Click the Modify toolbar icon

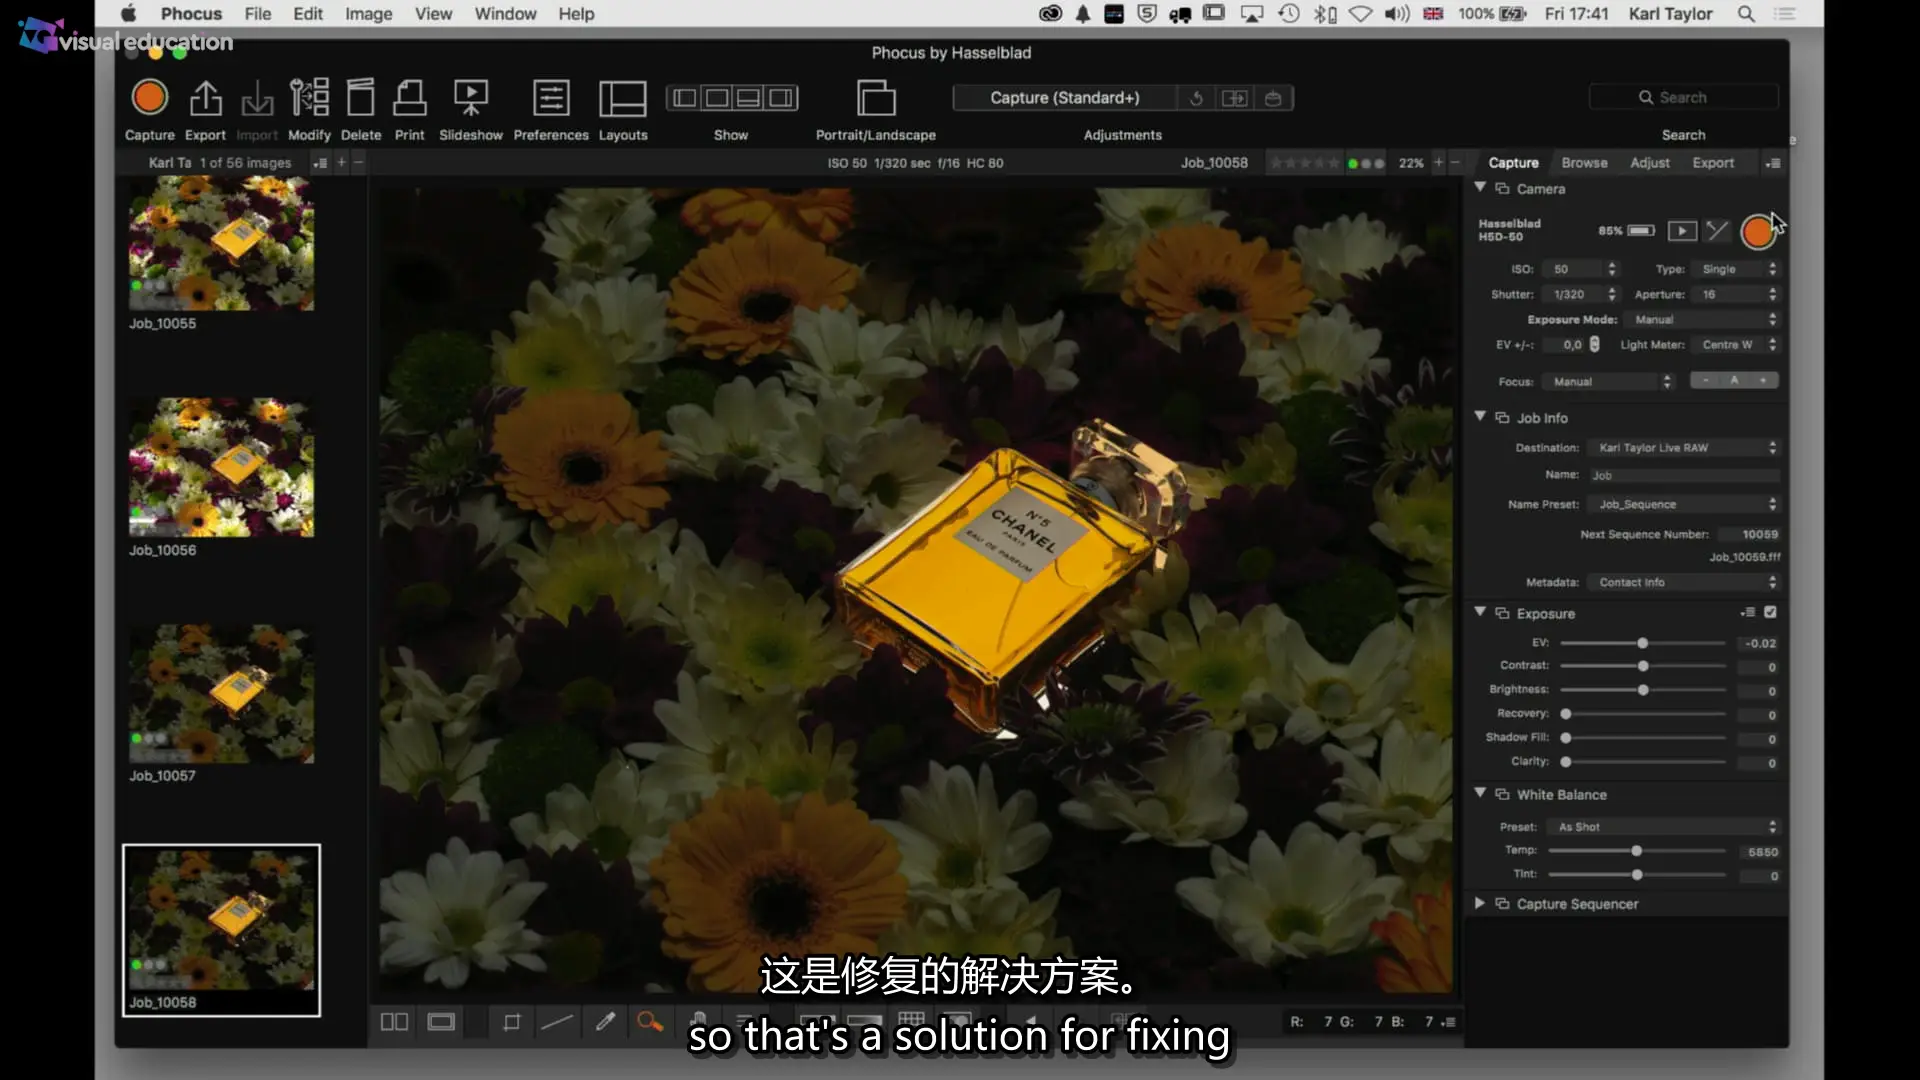coord(309,98)
